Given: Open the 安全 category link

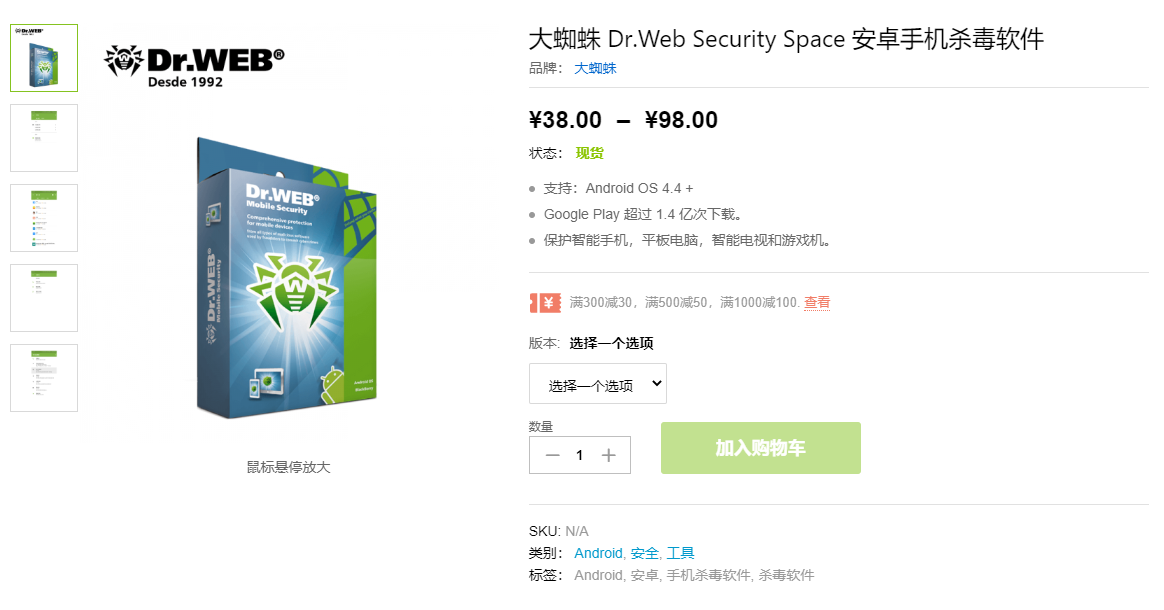Looking at the screenshot, I should pos(644,553).
